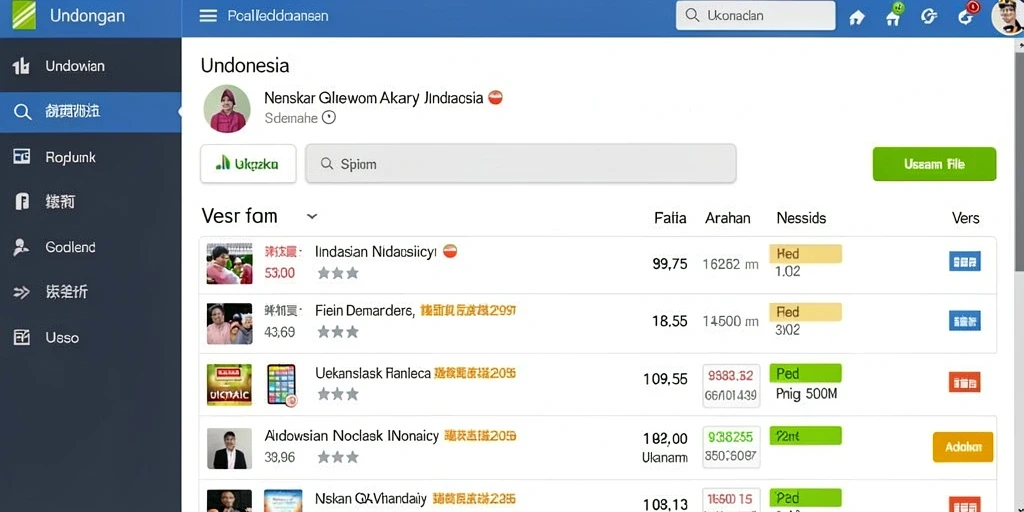Open the user avatar in top-right corner
The height and width of the screenshot is (512, 1024).
1006,16
